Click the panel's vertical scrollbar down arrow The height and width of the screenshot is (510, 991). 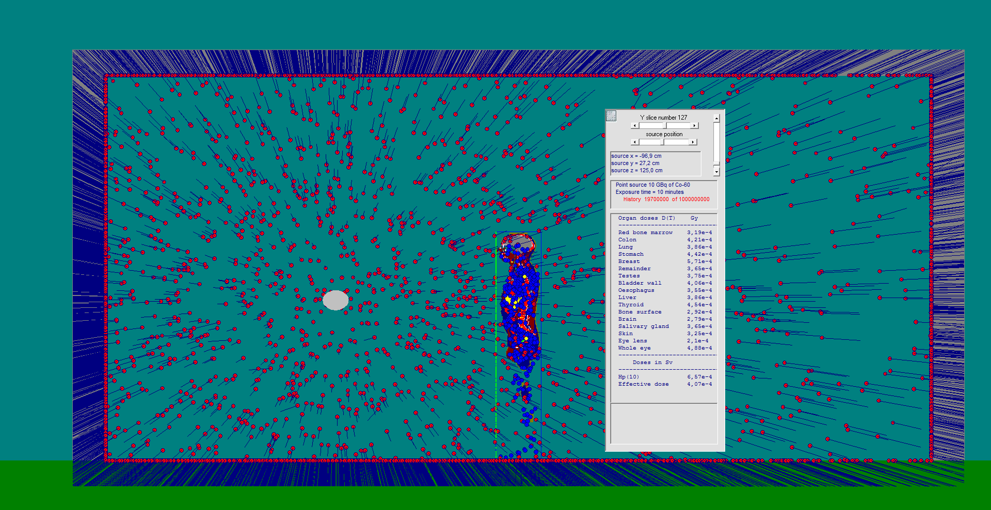pyautogui.click(x=716, y=172)
